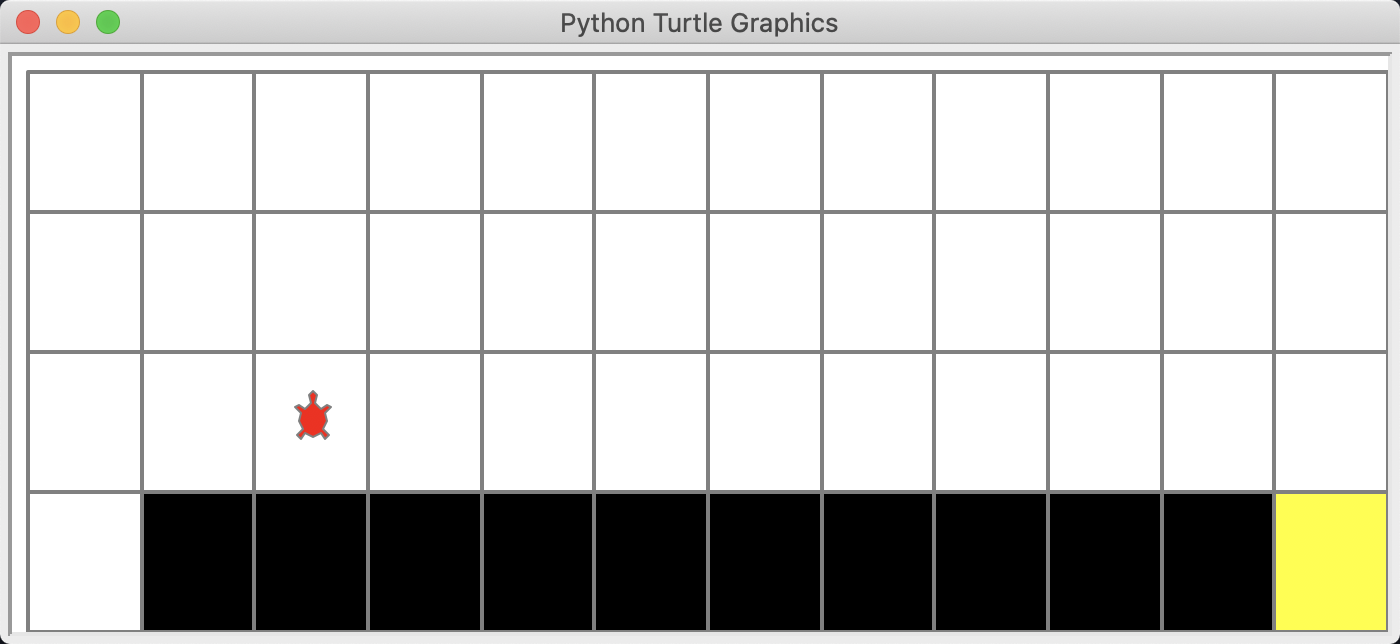Click the last black cell before yellow goal

[1218, 562]
